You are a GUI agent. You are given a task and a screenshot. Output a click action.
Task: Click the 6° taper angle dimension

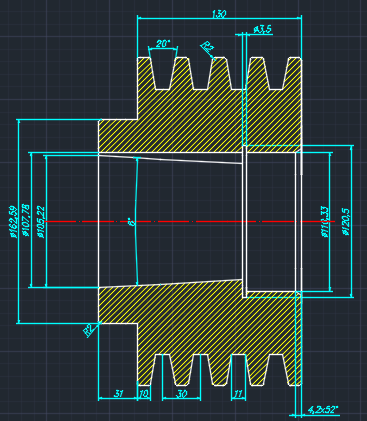click(132, 222)
